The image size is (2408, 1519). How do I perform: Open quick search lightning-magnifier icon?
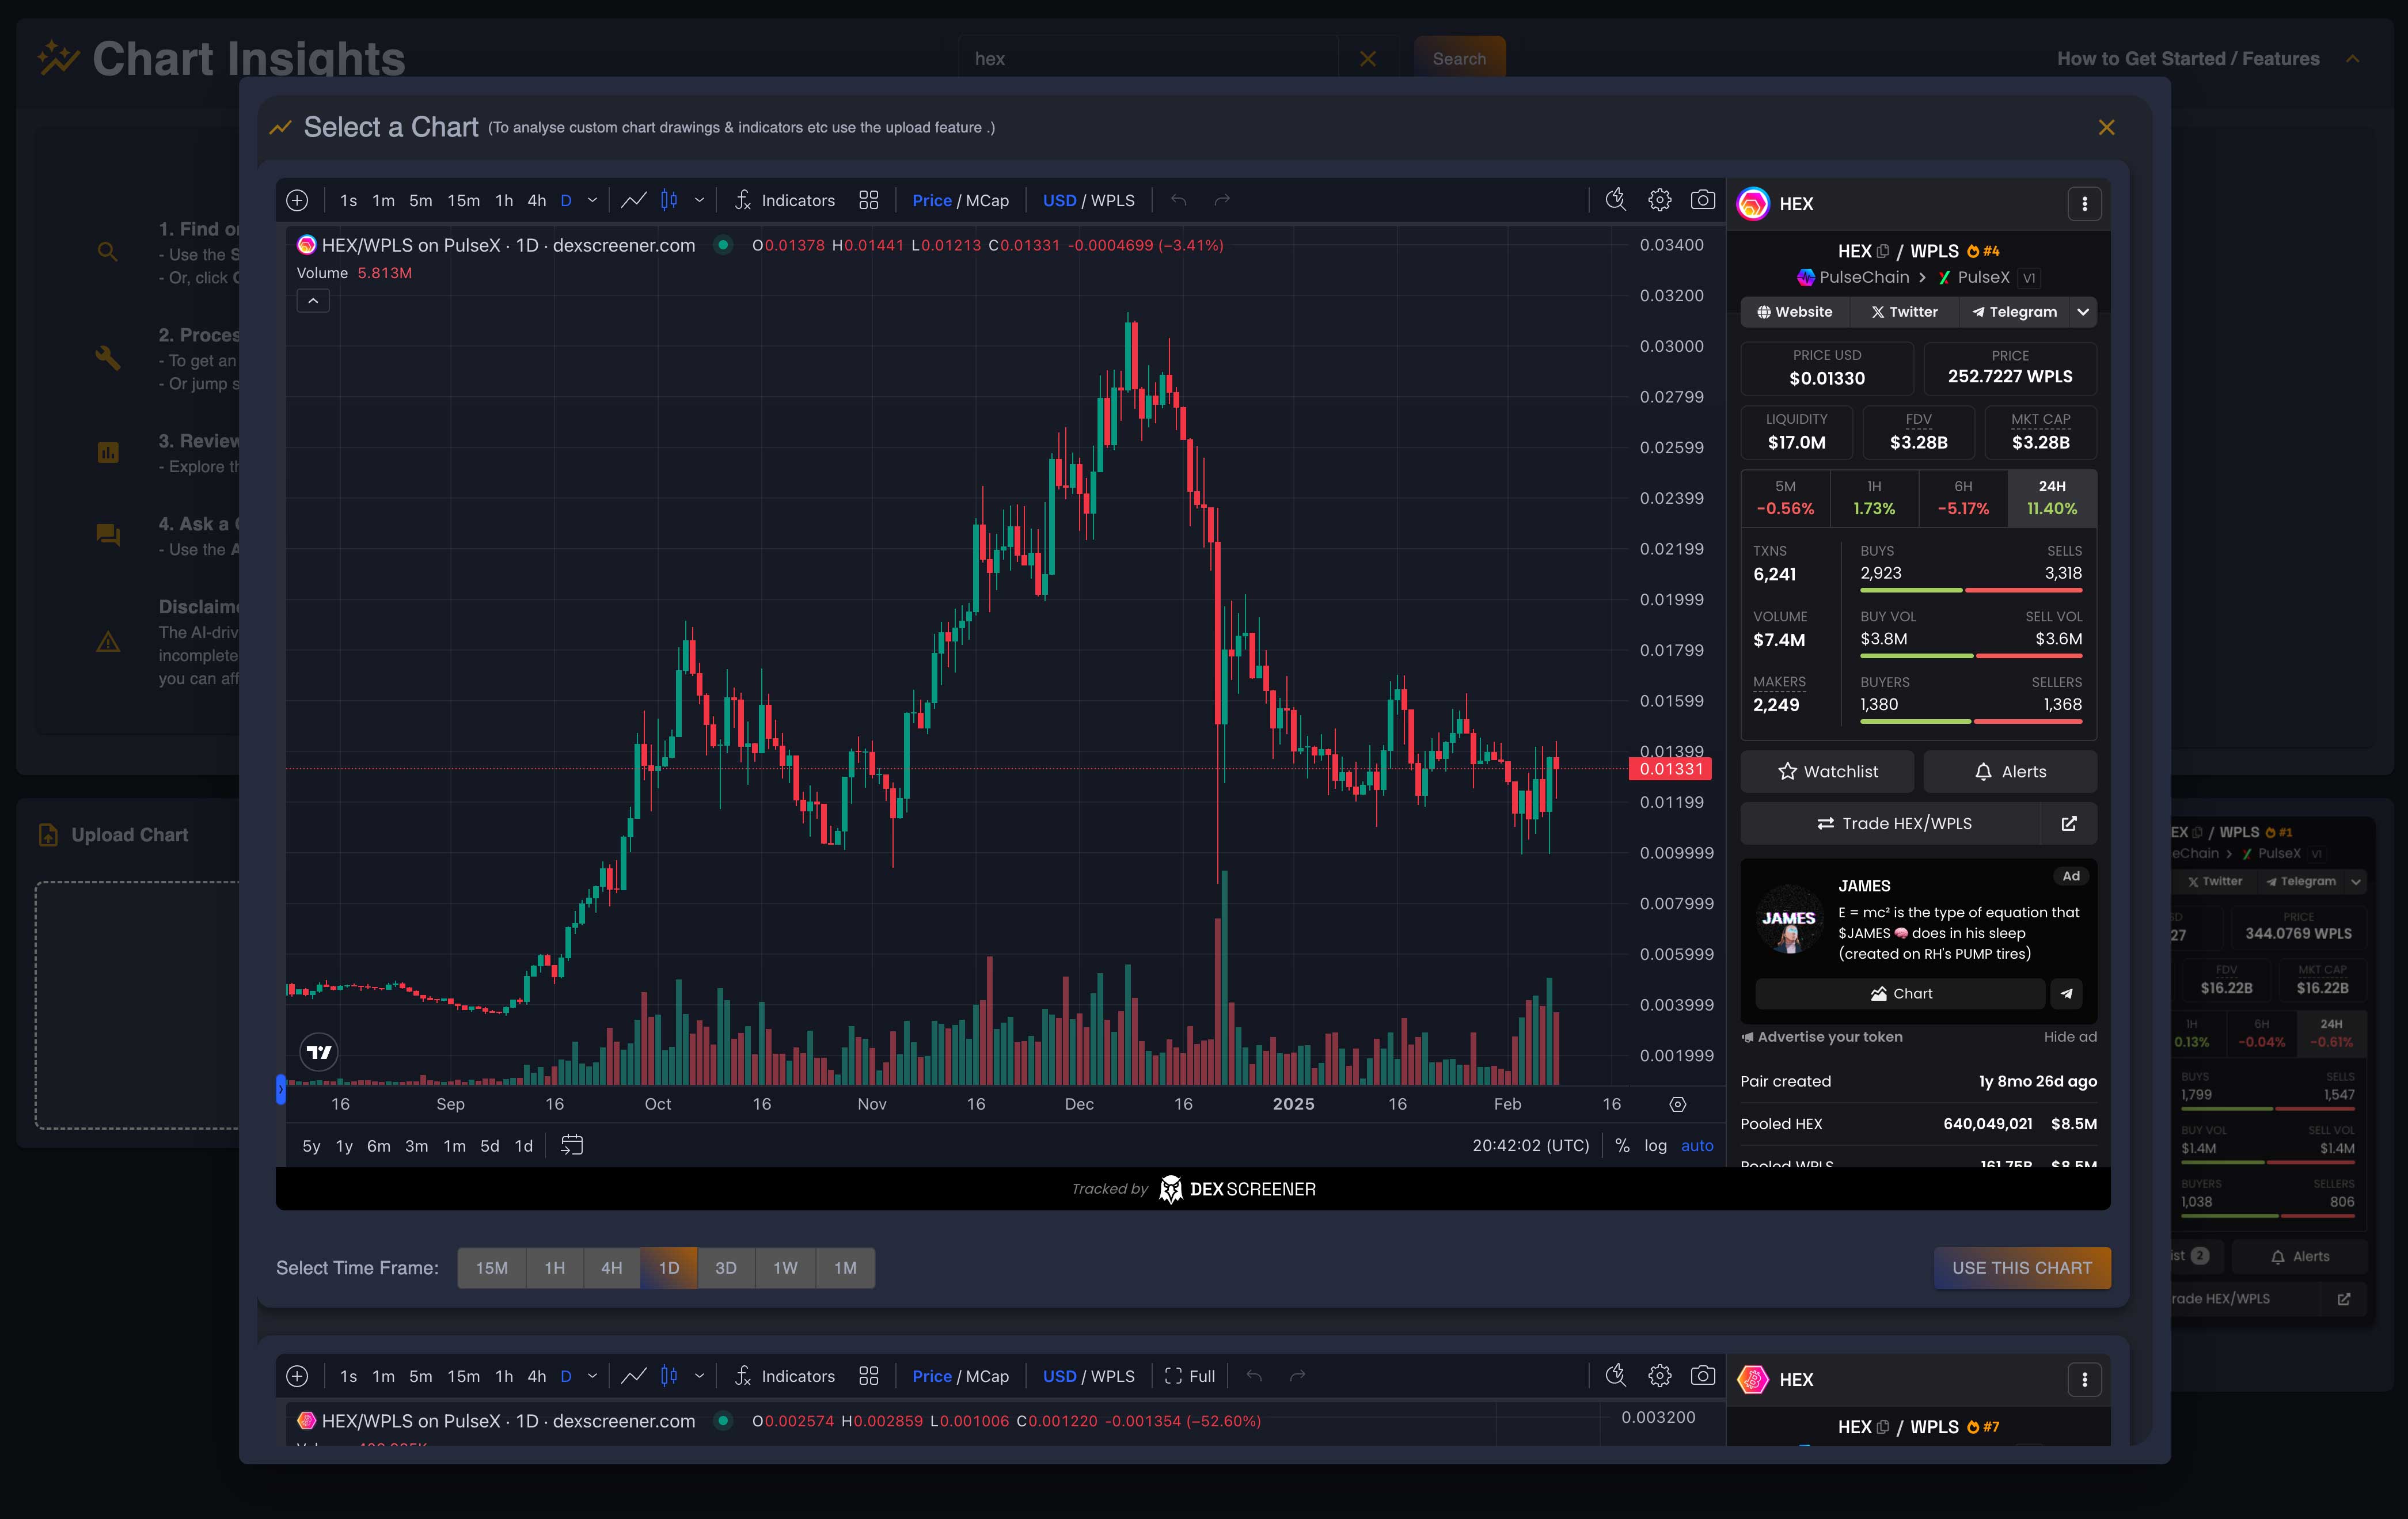coord(1615,200)
